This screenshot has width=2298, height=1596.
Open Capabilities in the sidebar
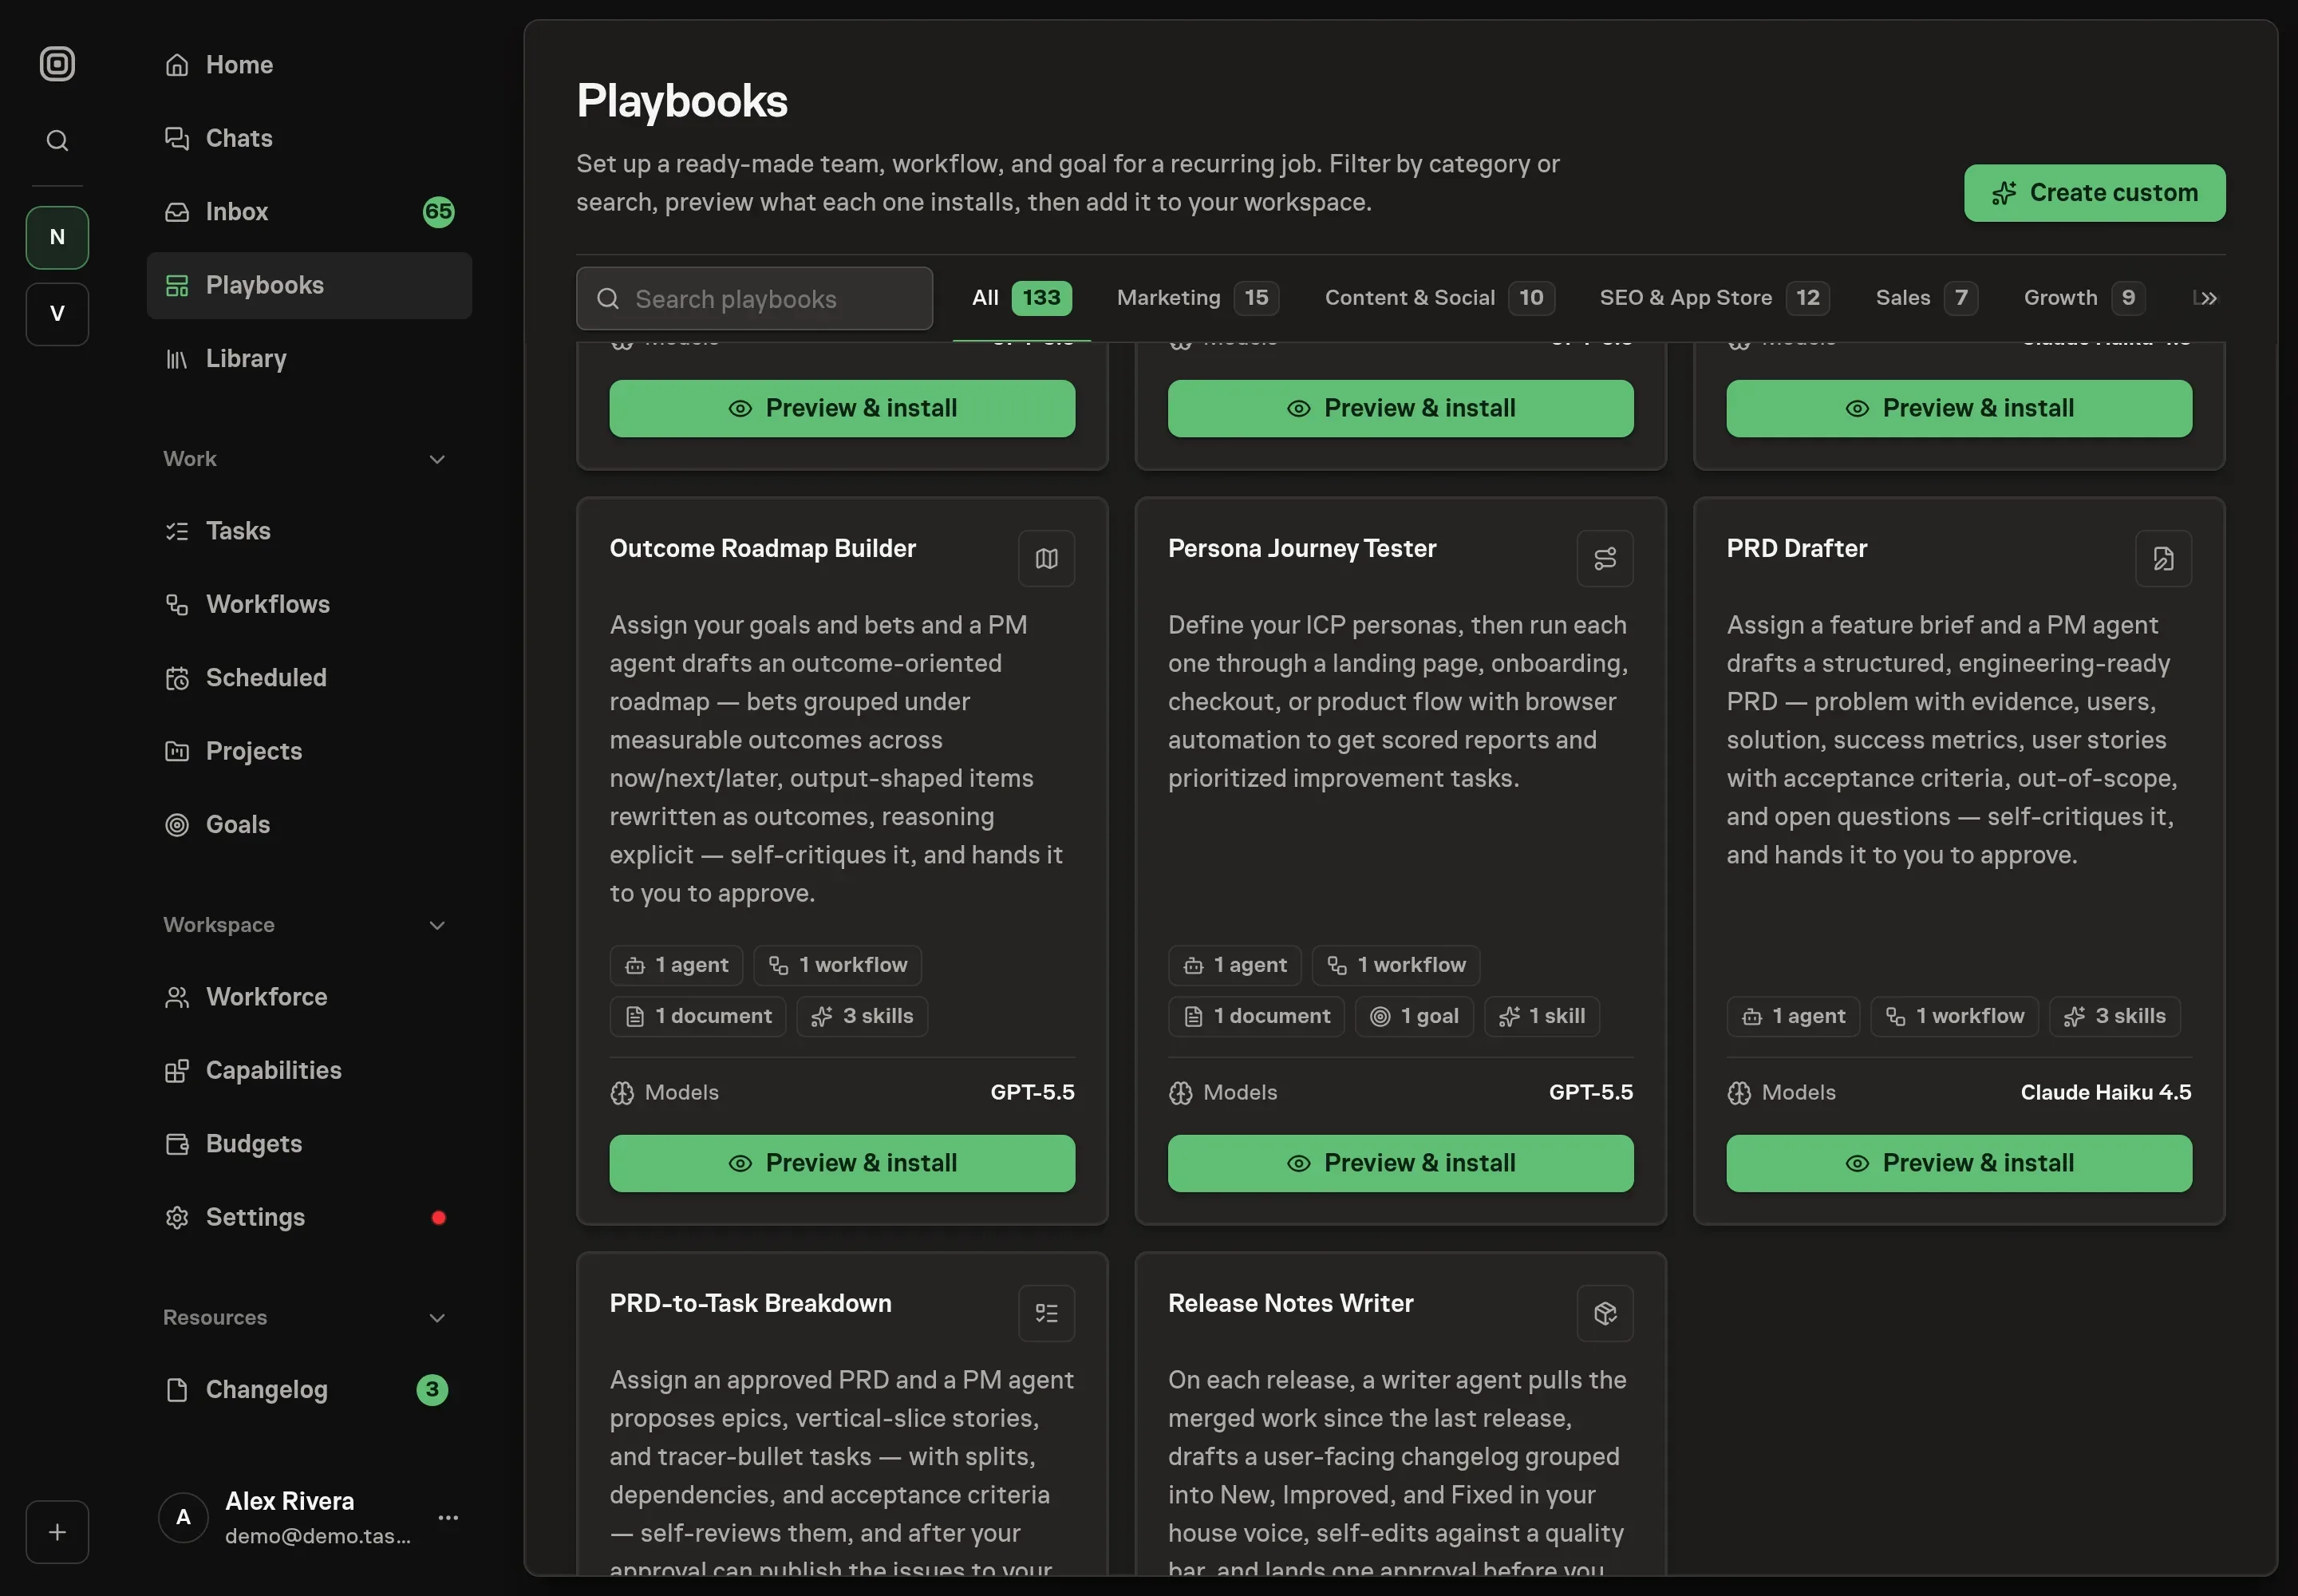[x=309, y=1070]
